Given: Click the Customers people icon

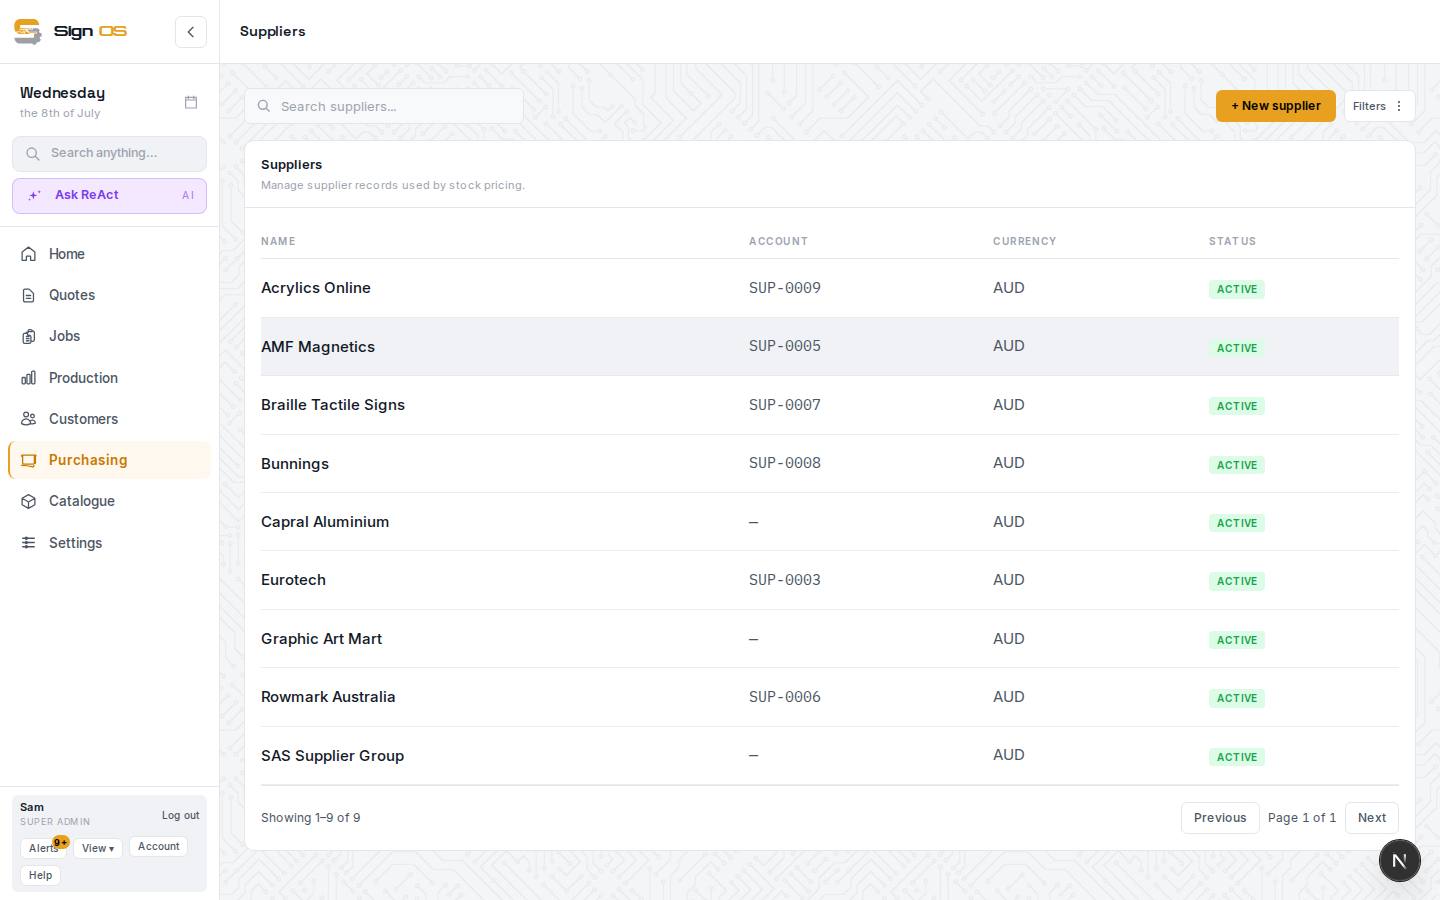Looking at the screenshot, I should [x=29, y=419].
